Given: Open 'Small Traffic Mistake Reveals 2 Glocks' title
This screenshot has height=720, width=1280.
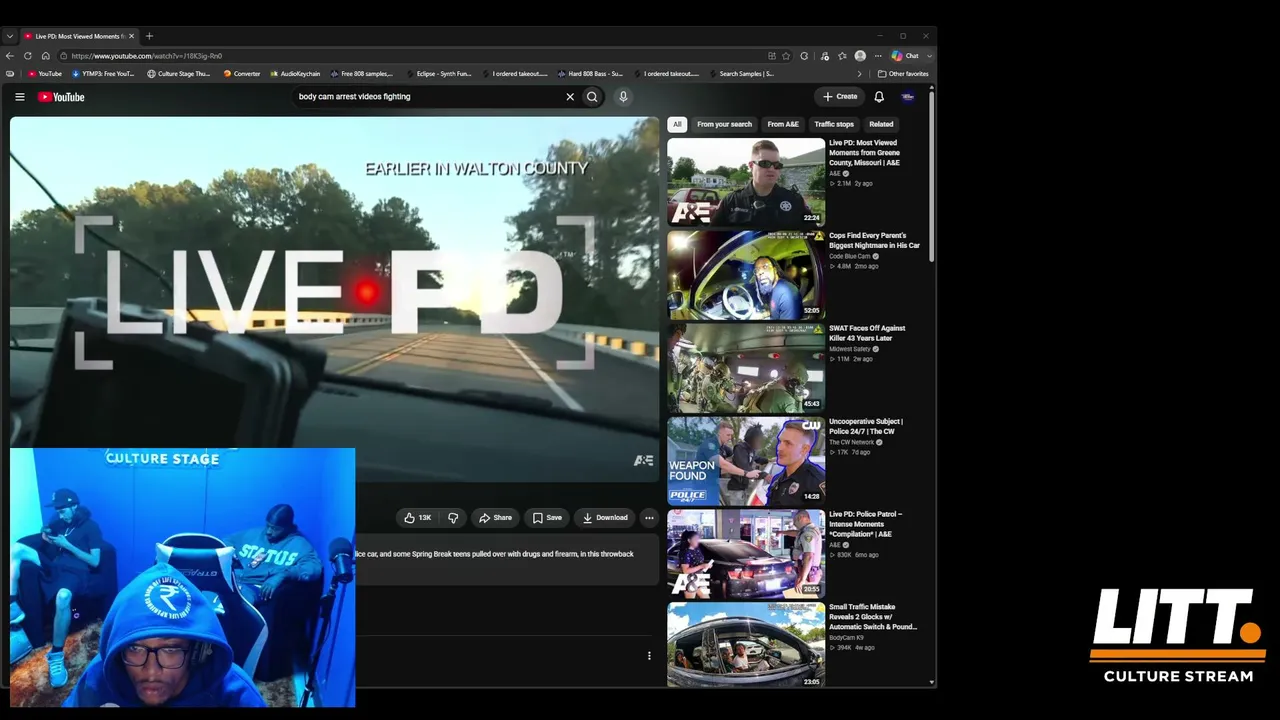Looking at the screenshot, I should click(x=873, y=617).
